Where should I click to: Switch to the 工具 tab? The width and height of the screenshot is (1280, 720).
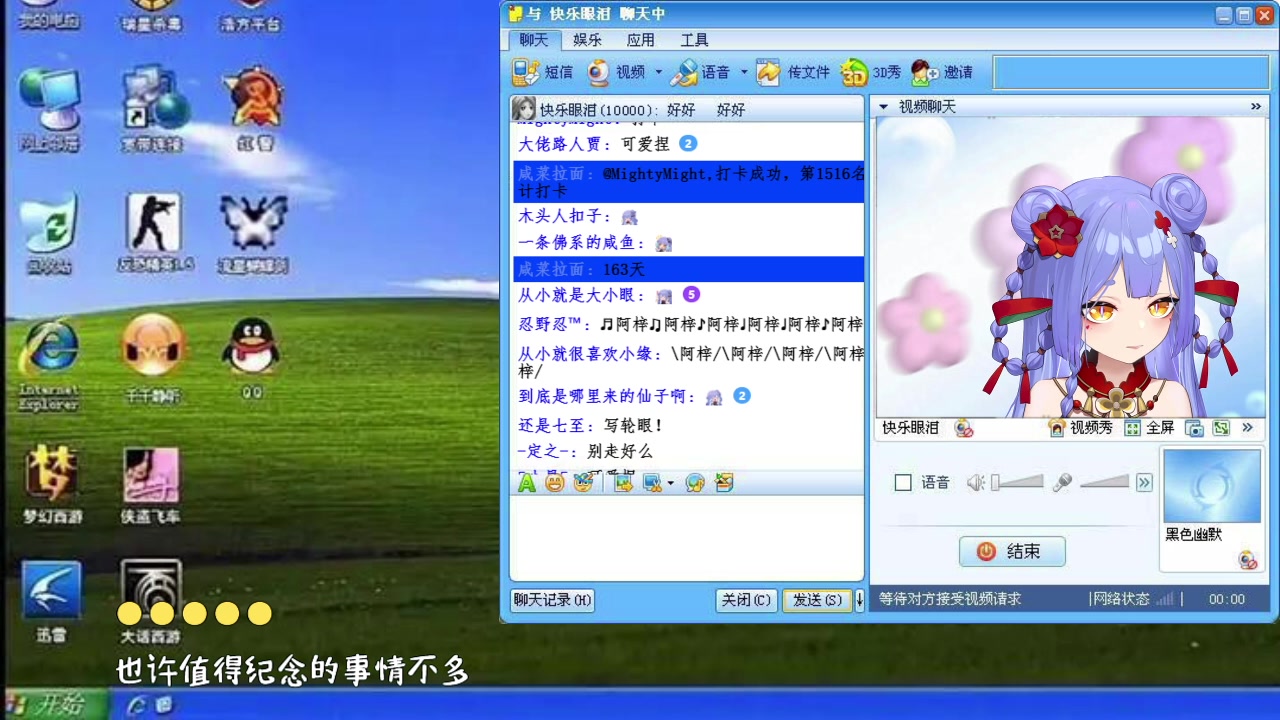tap(694, 40)
